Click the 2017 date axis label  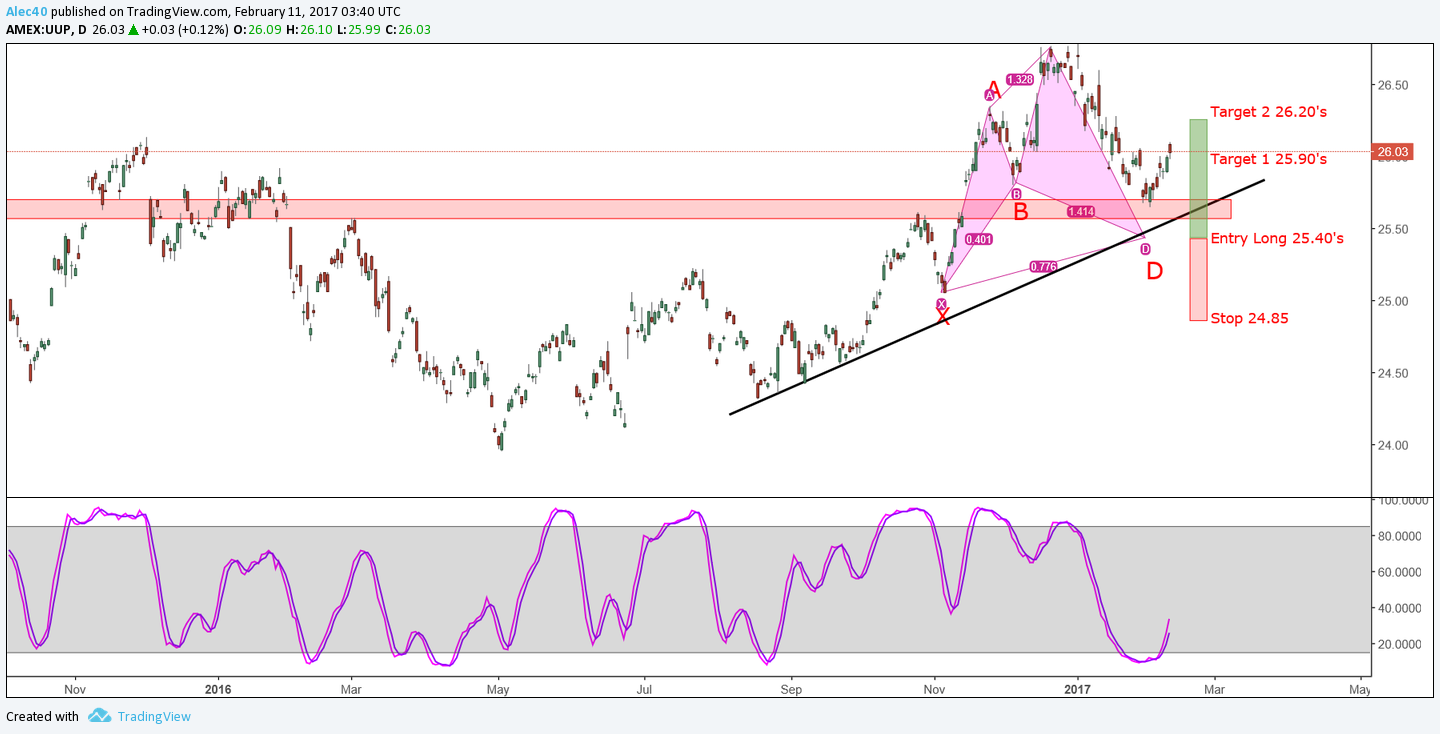tap(1078, 689)
